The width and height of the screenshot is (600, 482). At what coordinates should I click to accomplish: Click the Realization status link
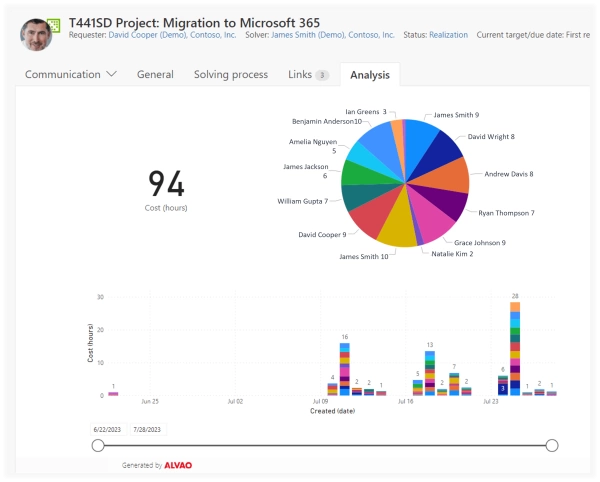click(x=448, y=35)
